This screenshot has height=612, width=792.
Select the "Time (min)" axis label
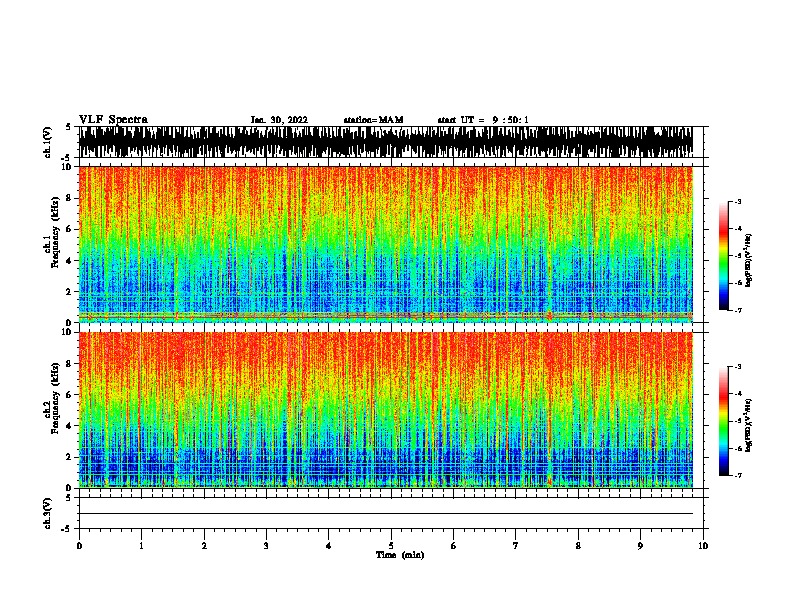point(400,555)
